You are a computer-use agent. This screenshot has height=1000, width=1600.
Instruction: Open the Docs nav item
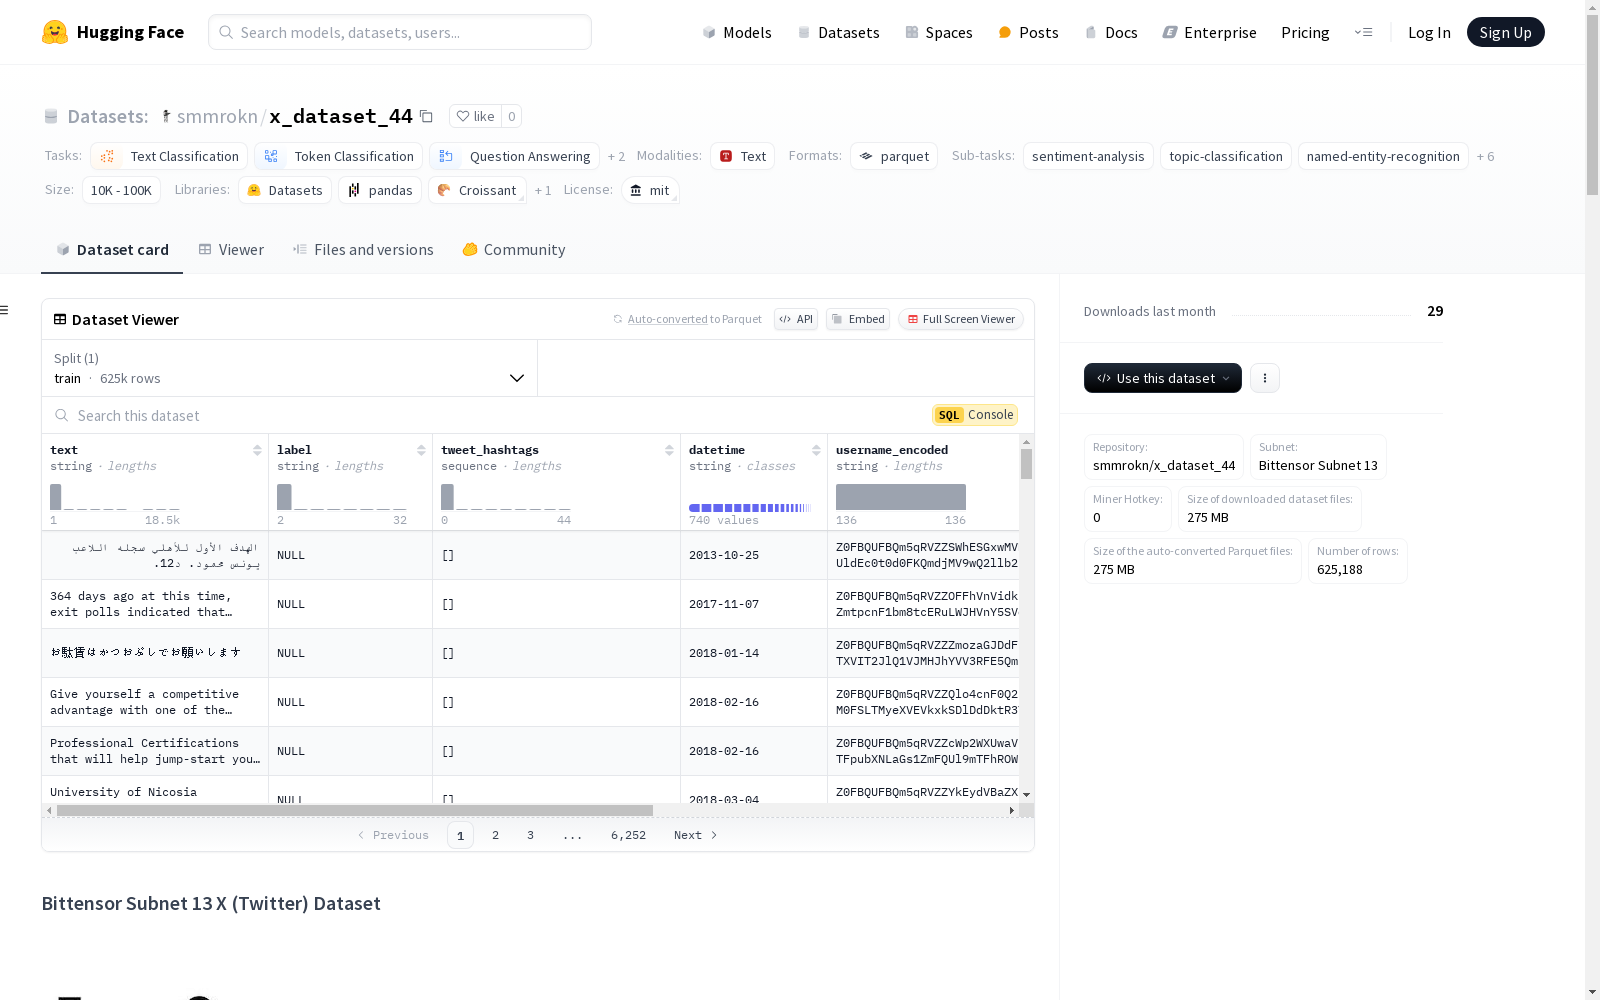pyautogui.click(x=1111, y=32)
